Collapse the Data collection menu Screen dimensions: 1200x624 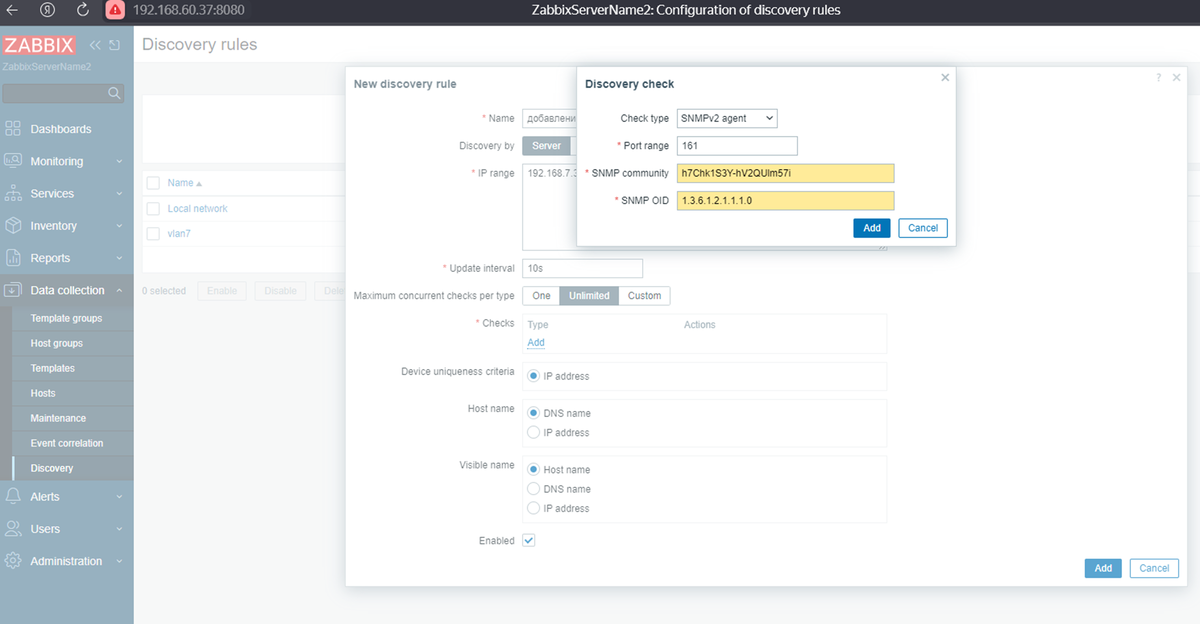[x=66, y=290]
